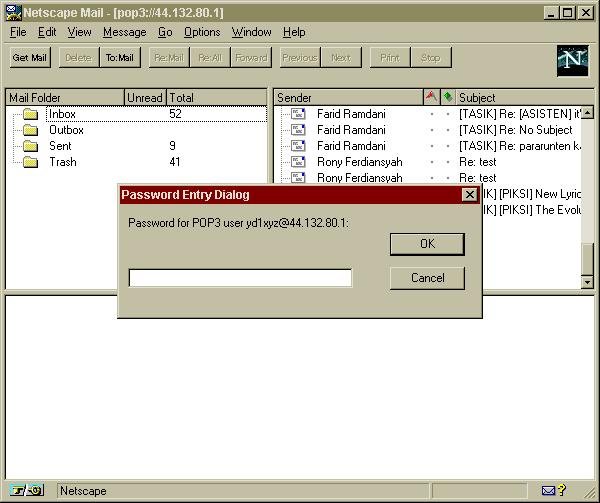
Task: Click message list scroll up arrow
Action: [587, 113]
